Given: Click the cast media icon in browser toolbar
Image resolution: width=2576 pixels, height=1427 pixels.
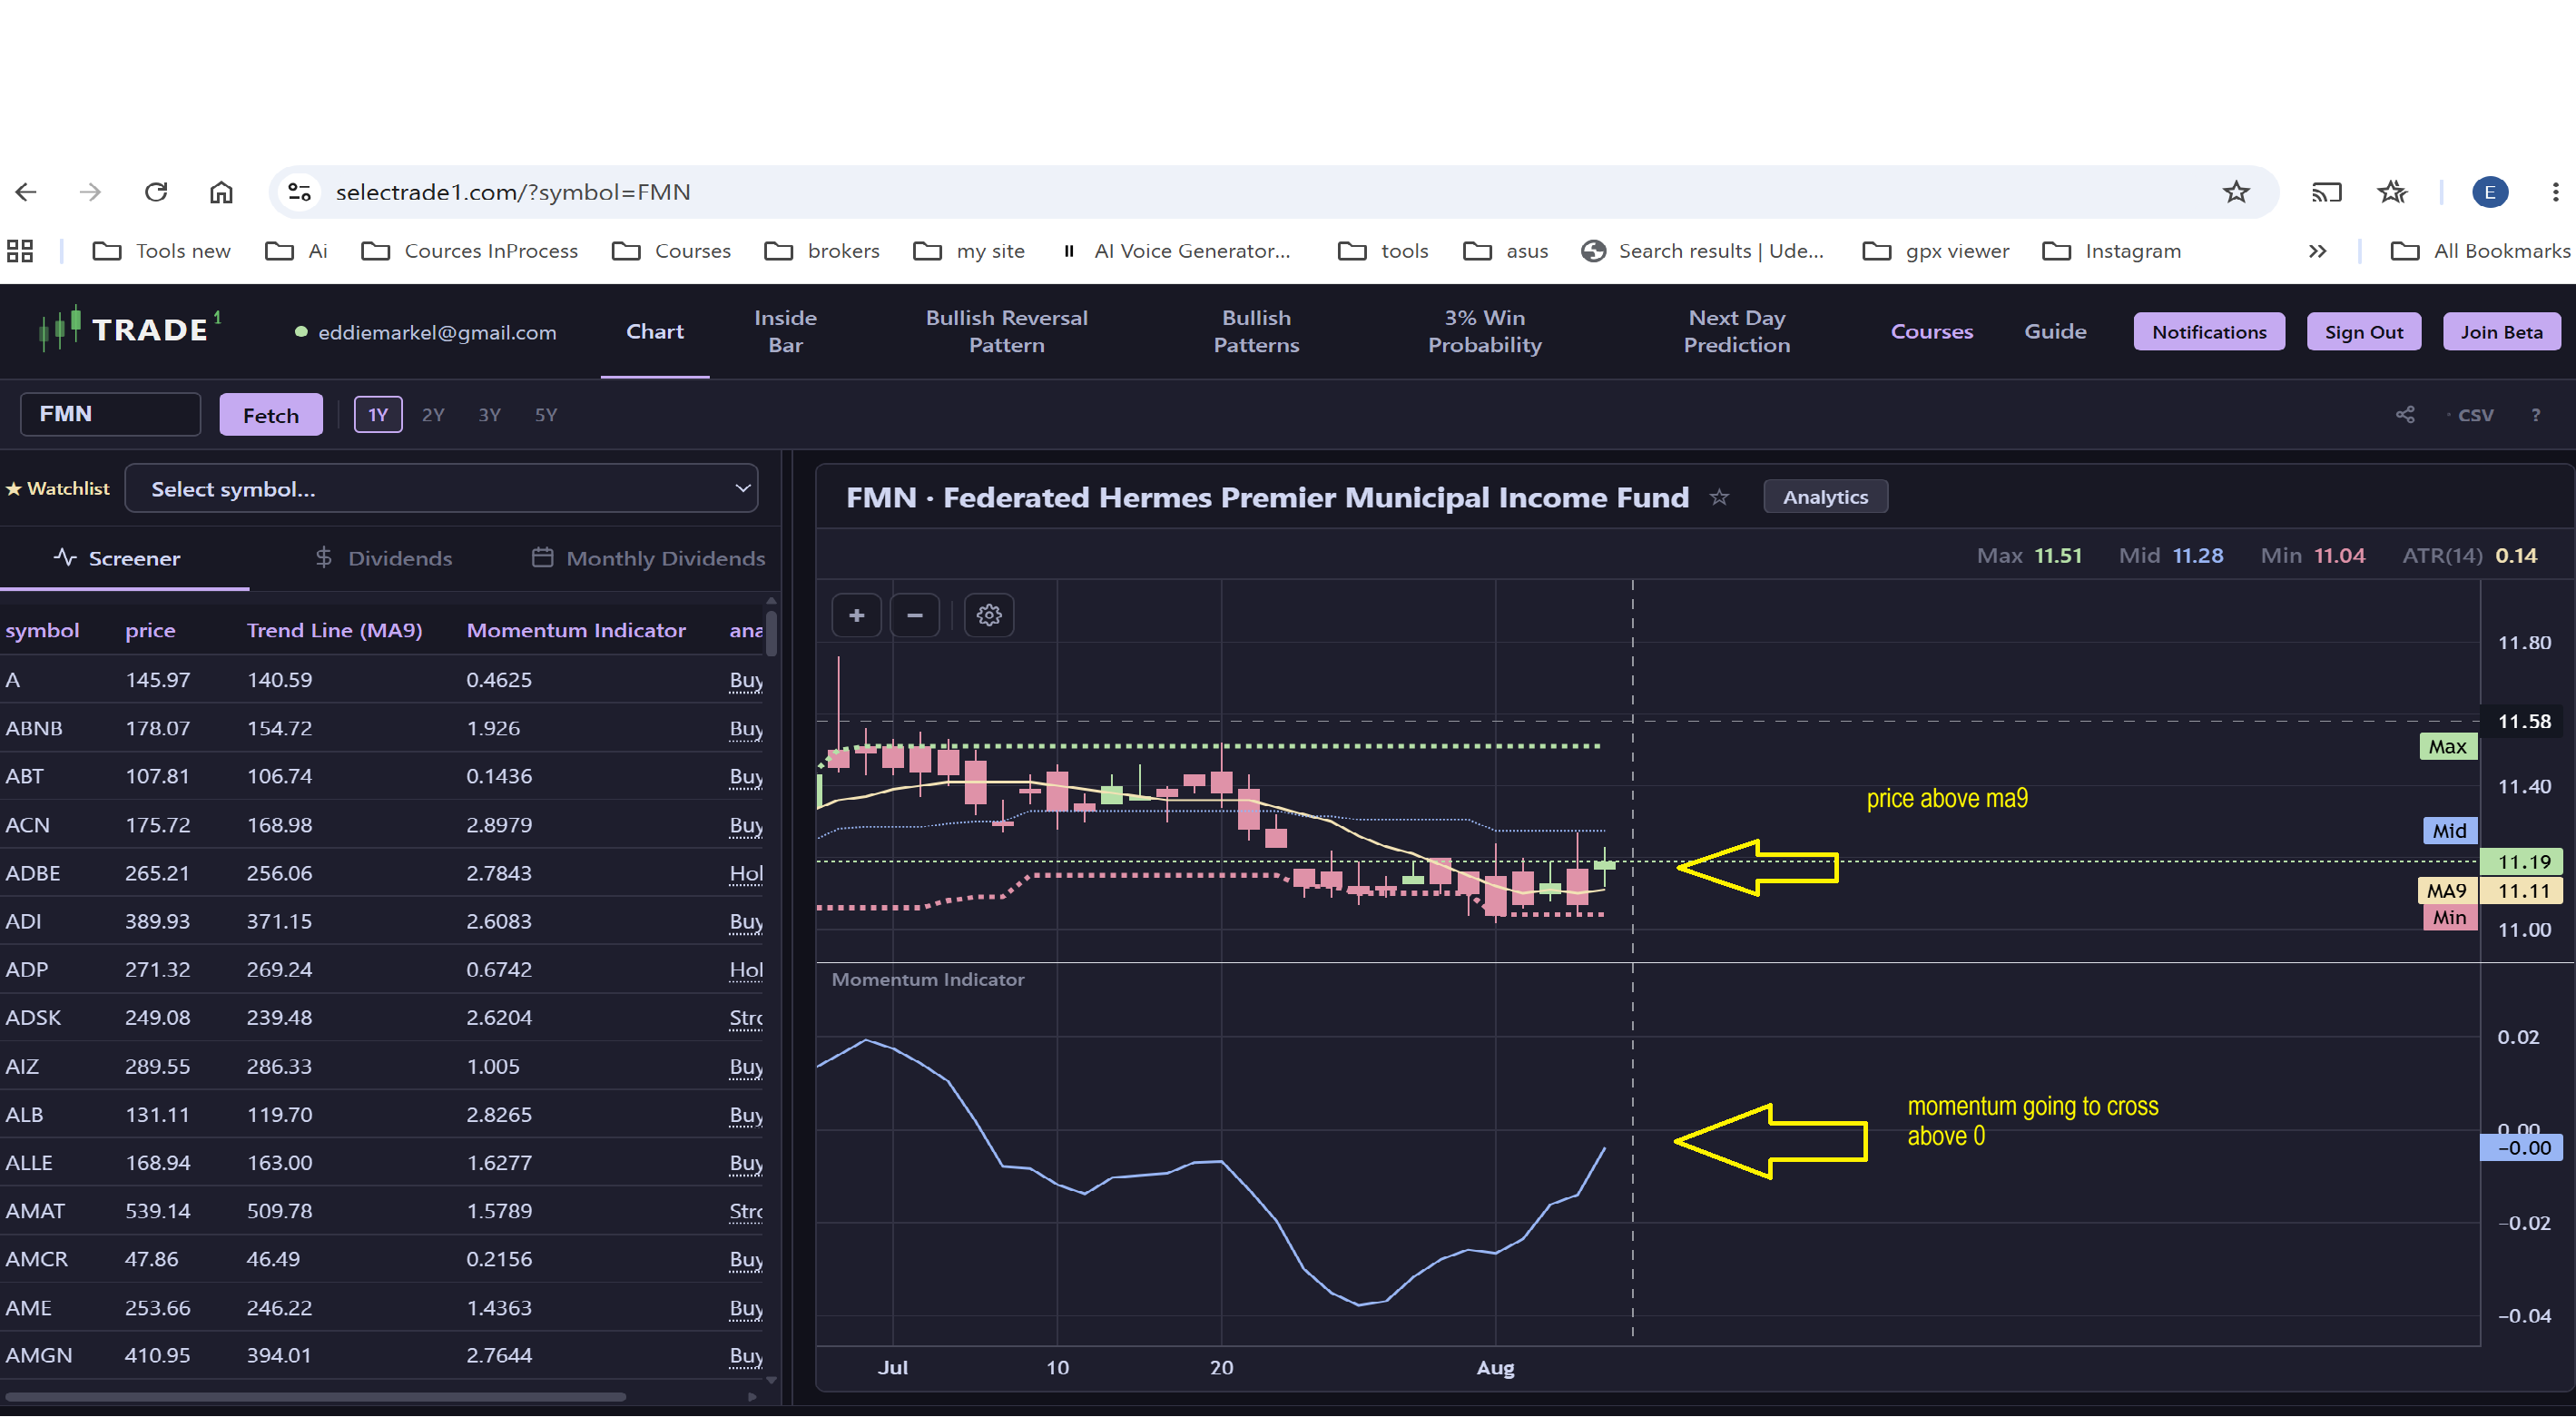Looking at the screenshot, I should (x=2326, y=192).
